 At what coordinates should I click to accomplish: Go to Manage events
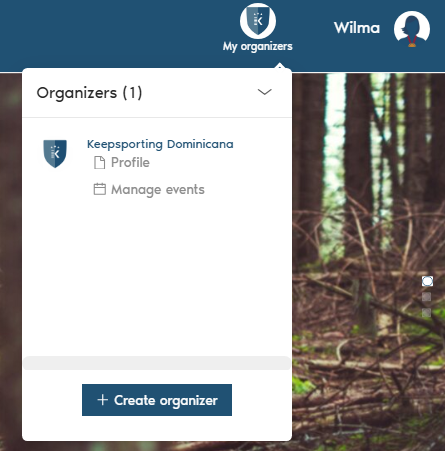[x=158, y=189]
